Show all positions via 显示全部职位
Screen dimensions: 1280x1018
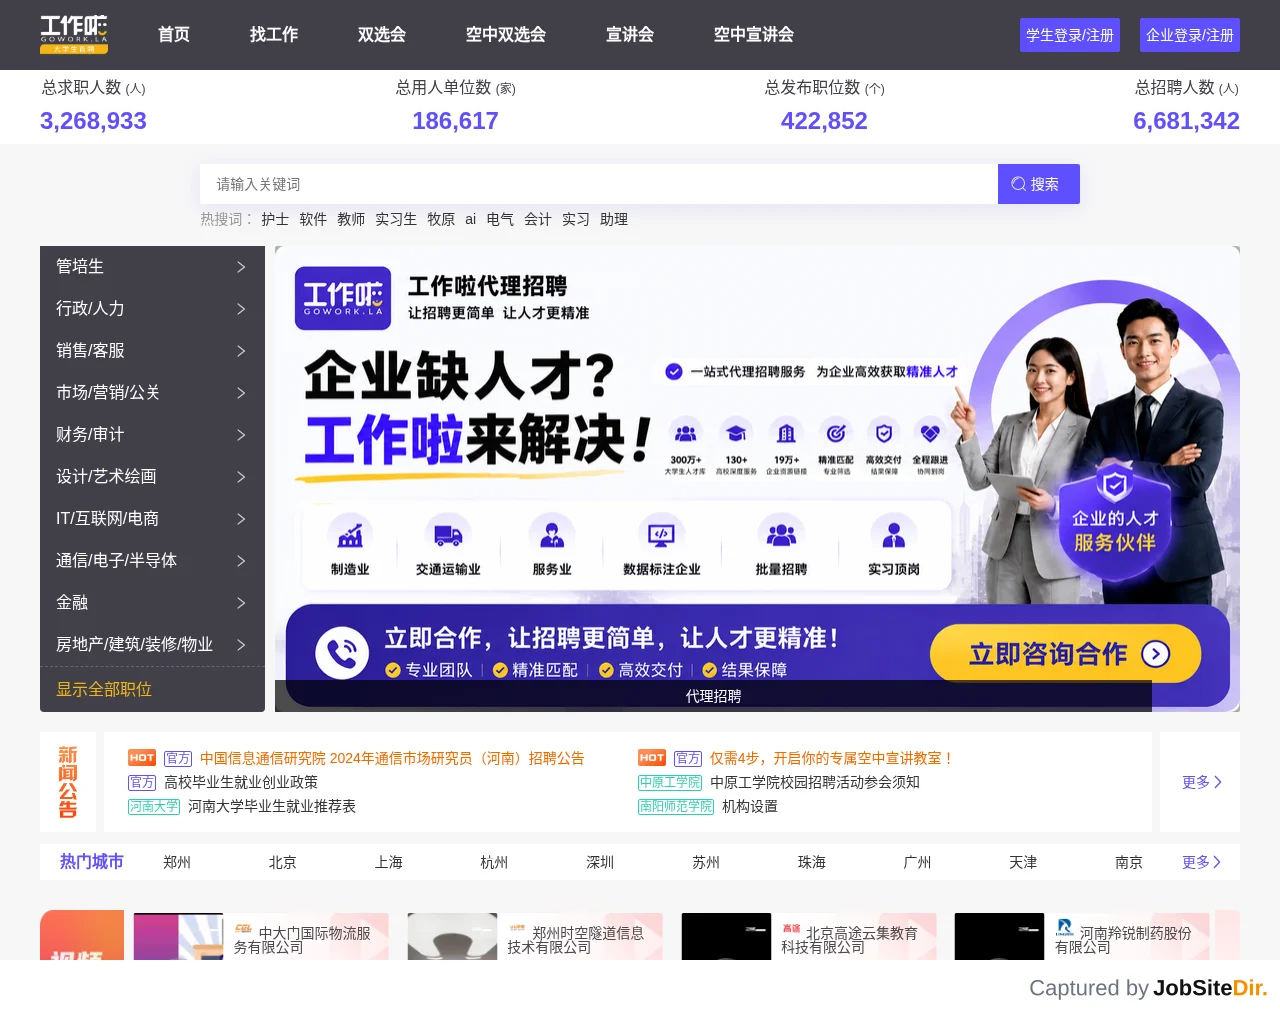[104, 689]
